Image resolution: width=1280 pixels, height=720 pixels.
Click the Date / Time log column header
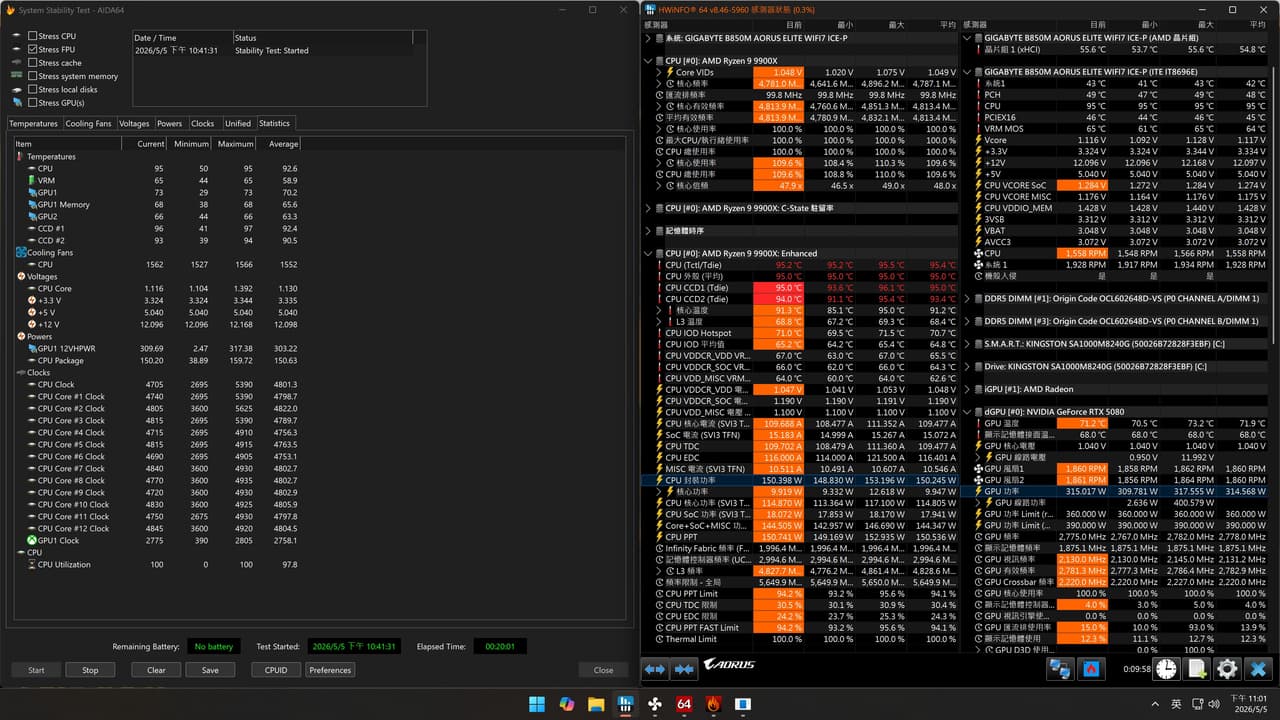(182, 38)
